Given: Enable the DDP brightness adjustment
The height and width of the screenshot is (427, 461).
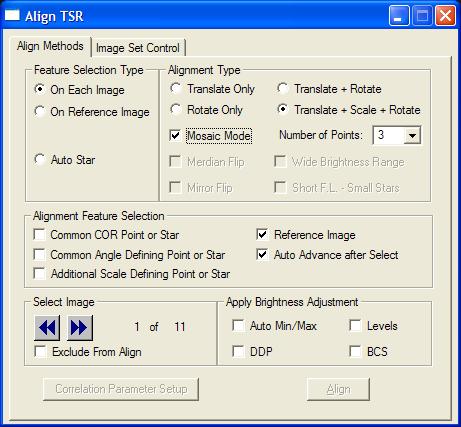Looking at the screenshot, I should (x=238, y=351).
